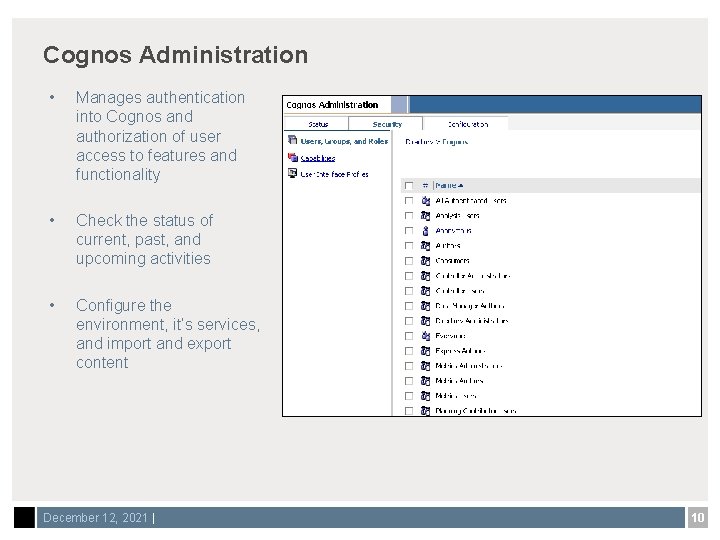Open the Directory Administrators entry name
720x540 pixels.
pyautogui.click(x=472, y=321)
